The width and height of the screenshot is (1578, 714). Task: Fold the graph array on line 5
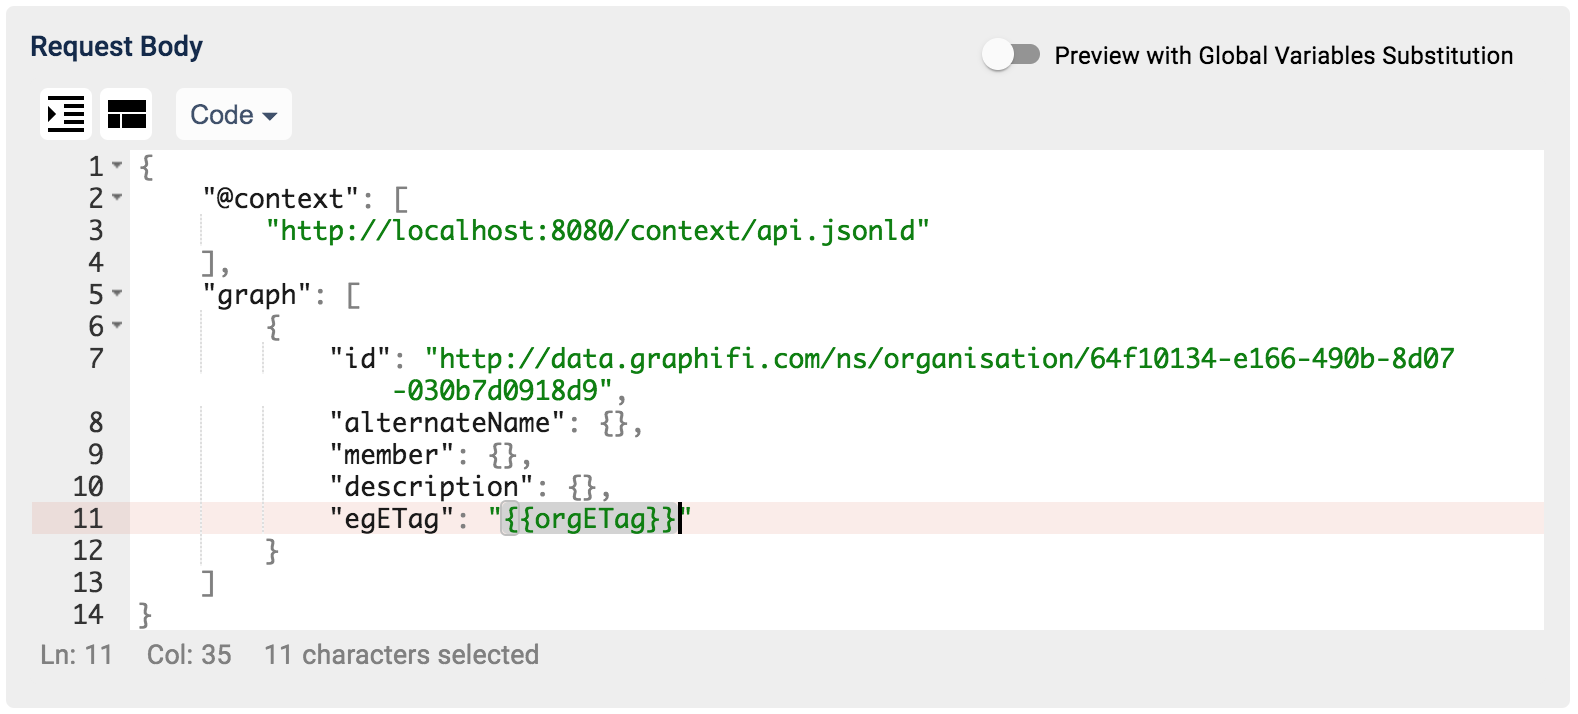pos(117,293)
